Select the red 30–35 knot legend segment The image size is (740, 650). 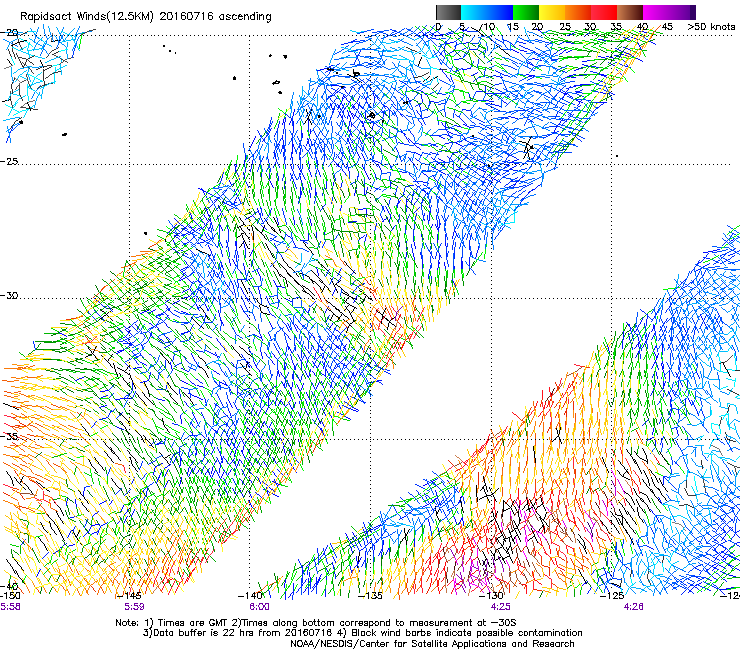pos(604,12)
